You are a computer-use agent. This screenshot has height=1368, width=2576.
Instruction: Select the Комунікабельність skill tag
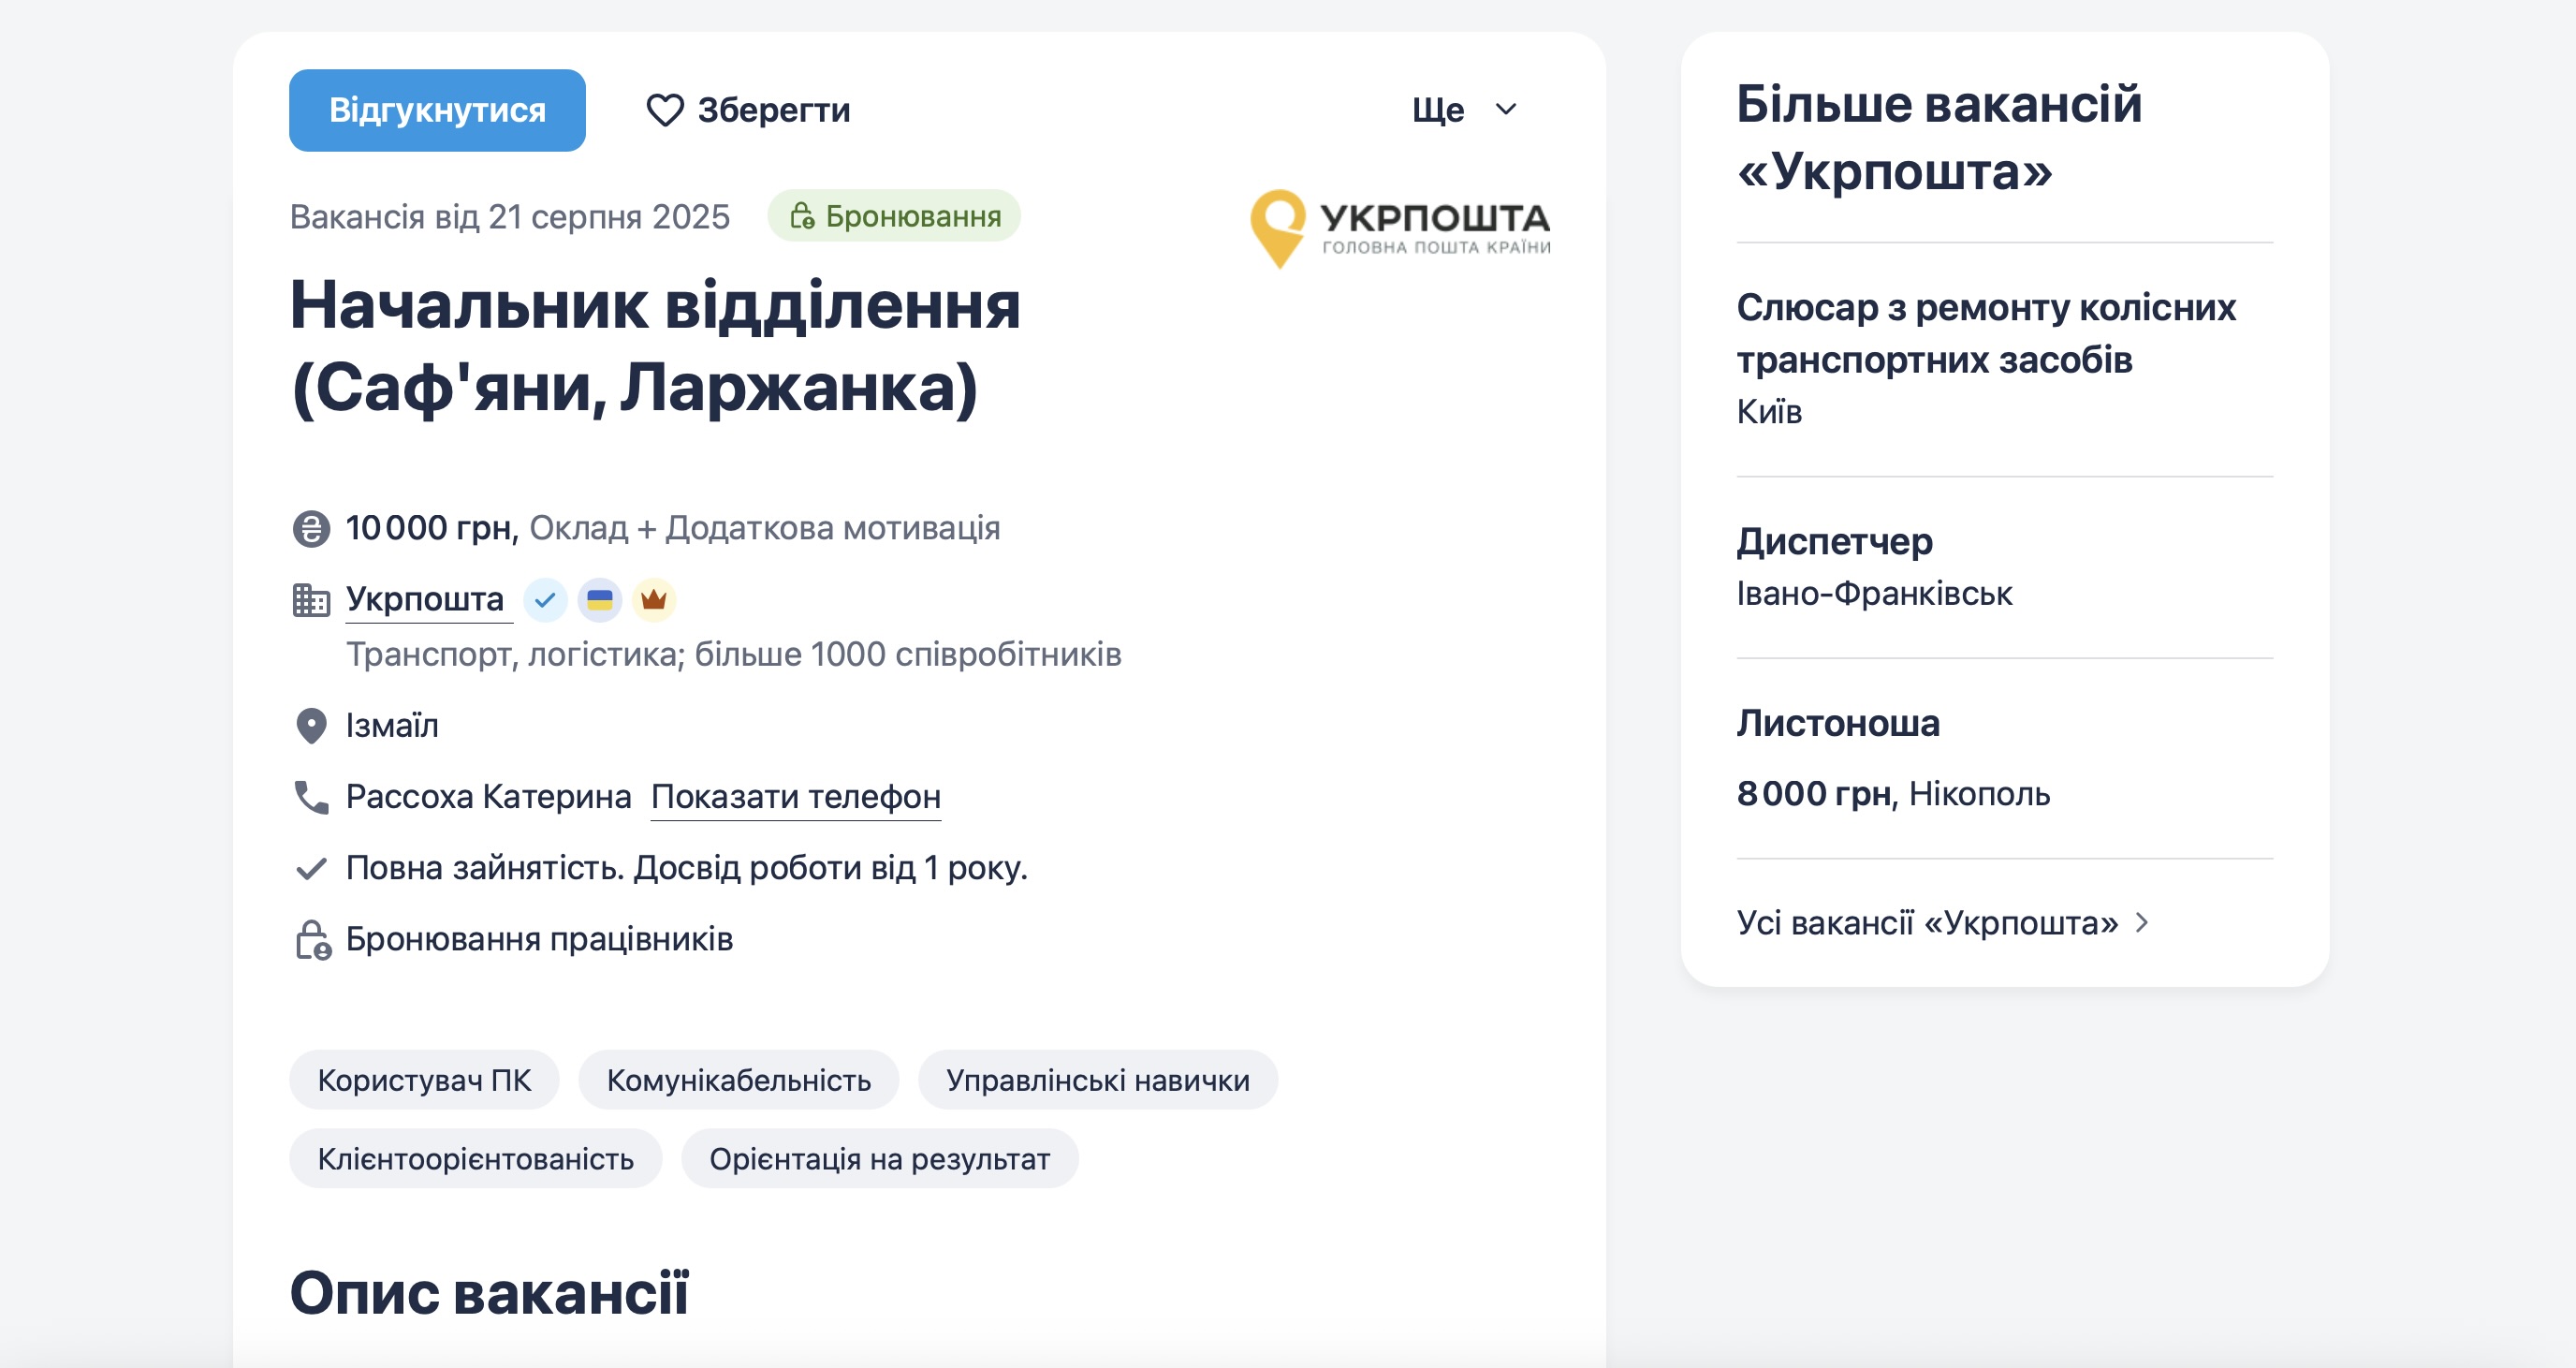[x=739, y=1080]
